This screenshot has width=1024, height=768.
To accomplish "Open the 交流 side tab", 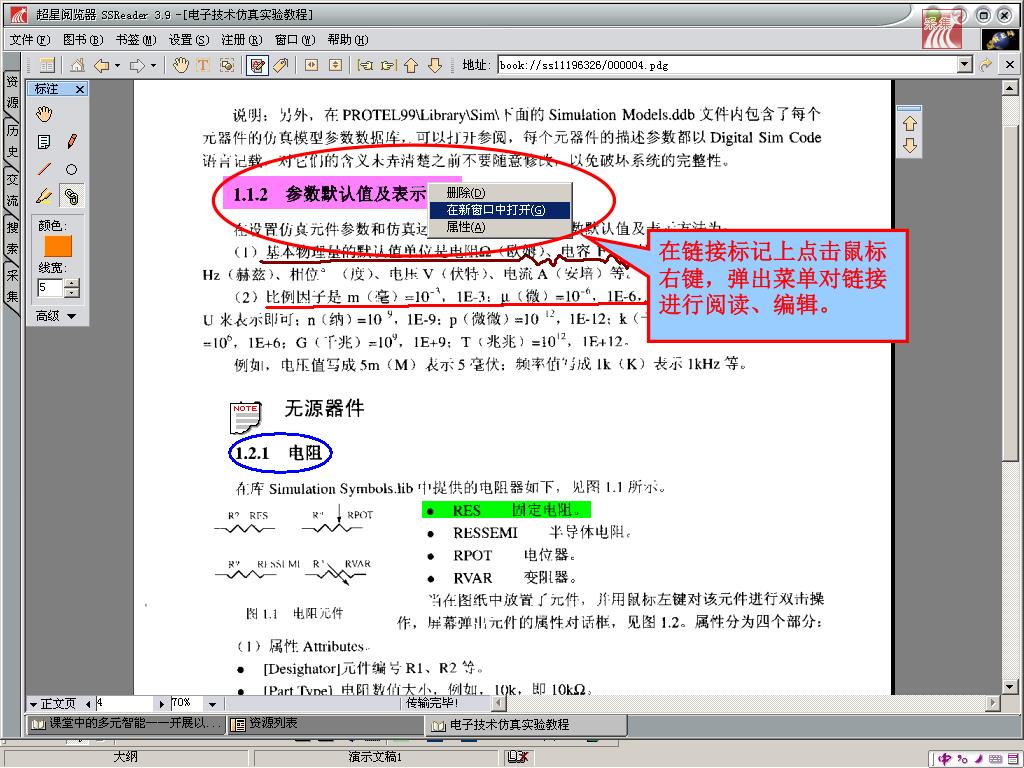I will [x=12, y=189].
